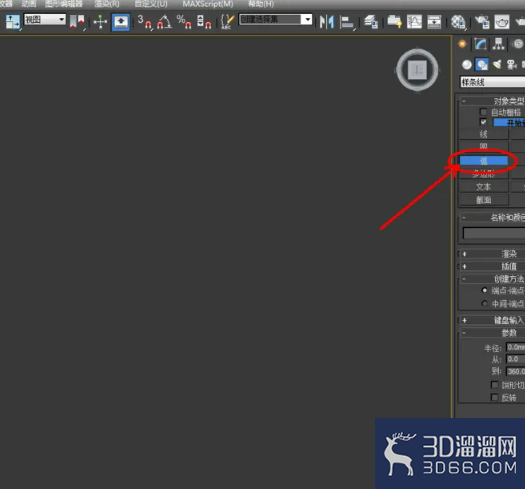Click the 到 end angle field
This screenshot has height=489, width=525.
coord(515,371)
